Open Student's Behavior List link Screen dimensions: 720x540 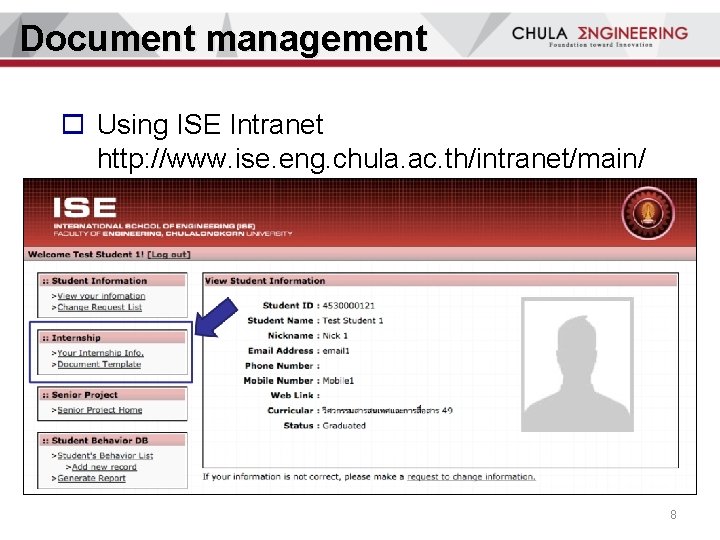coord(105,456)
